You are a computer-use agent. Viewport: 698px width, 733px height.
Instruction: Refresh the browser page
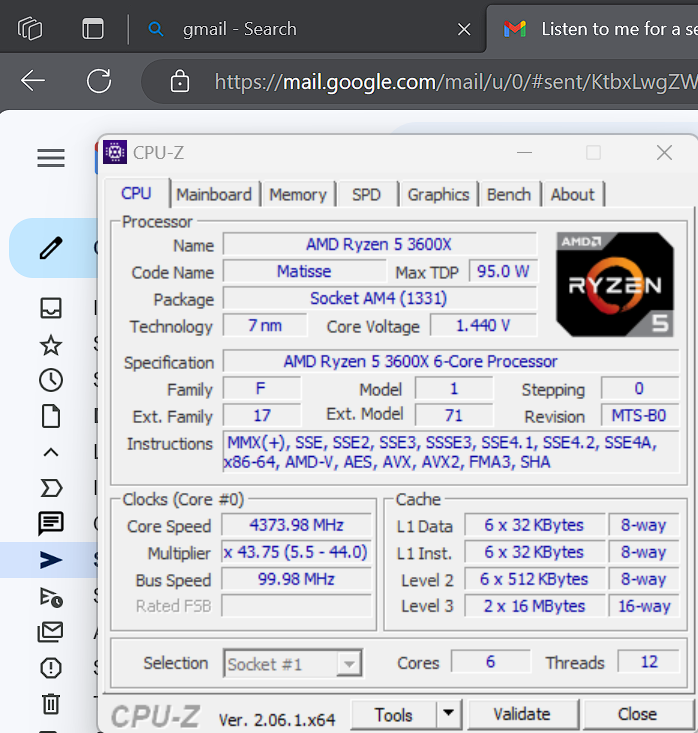[99, 81]
